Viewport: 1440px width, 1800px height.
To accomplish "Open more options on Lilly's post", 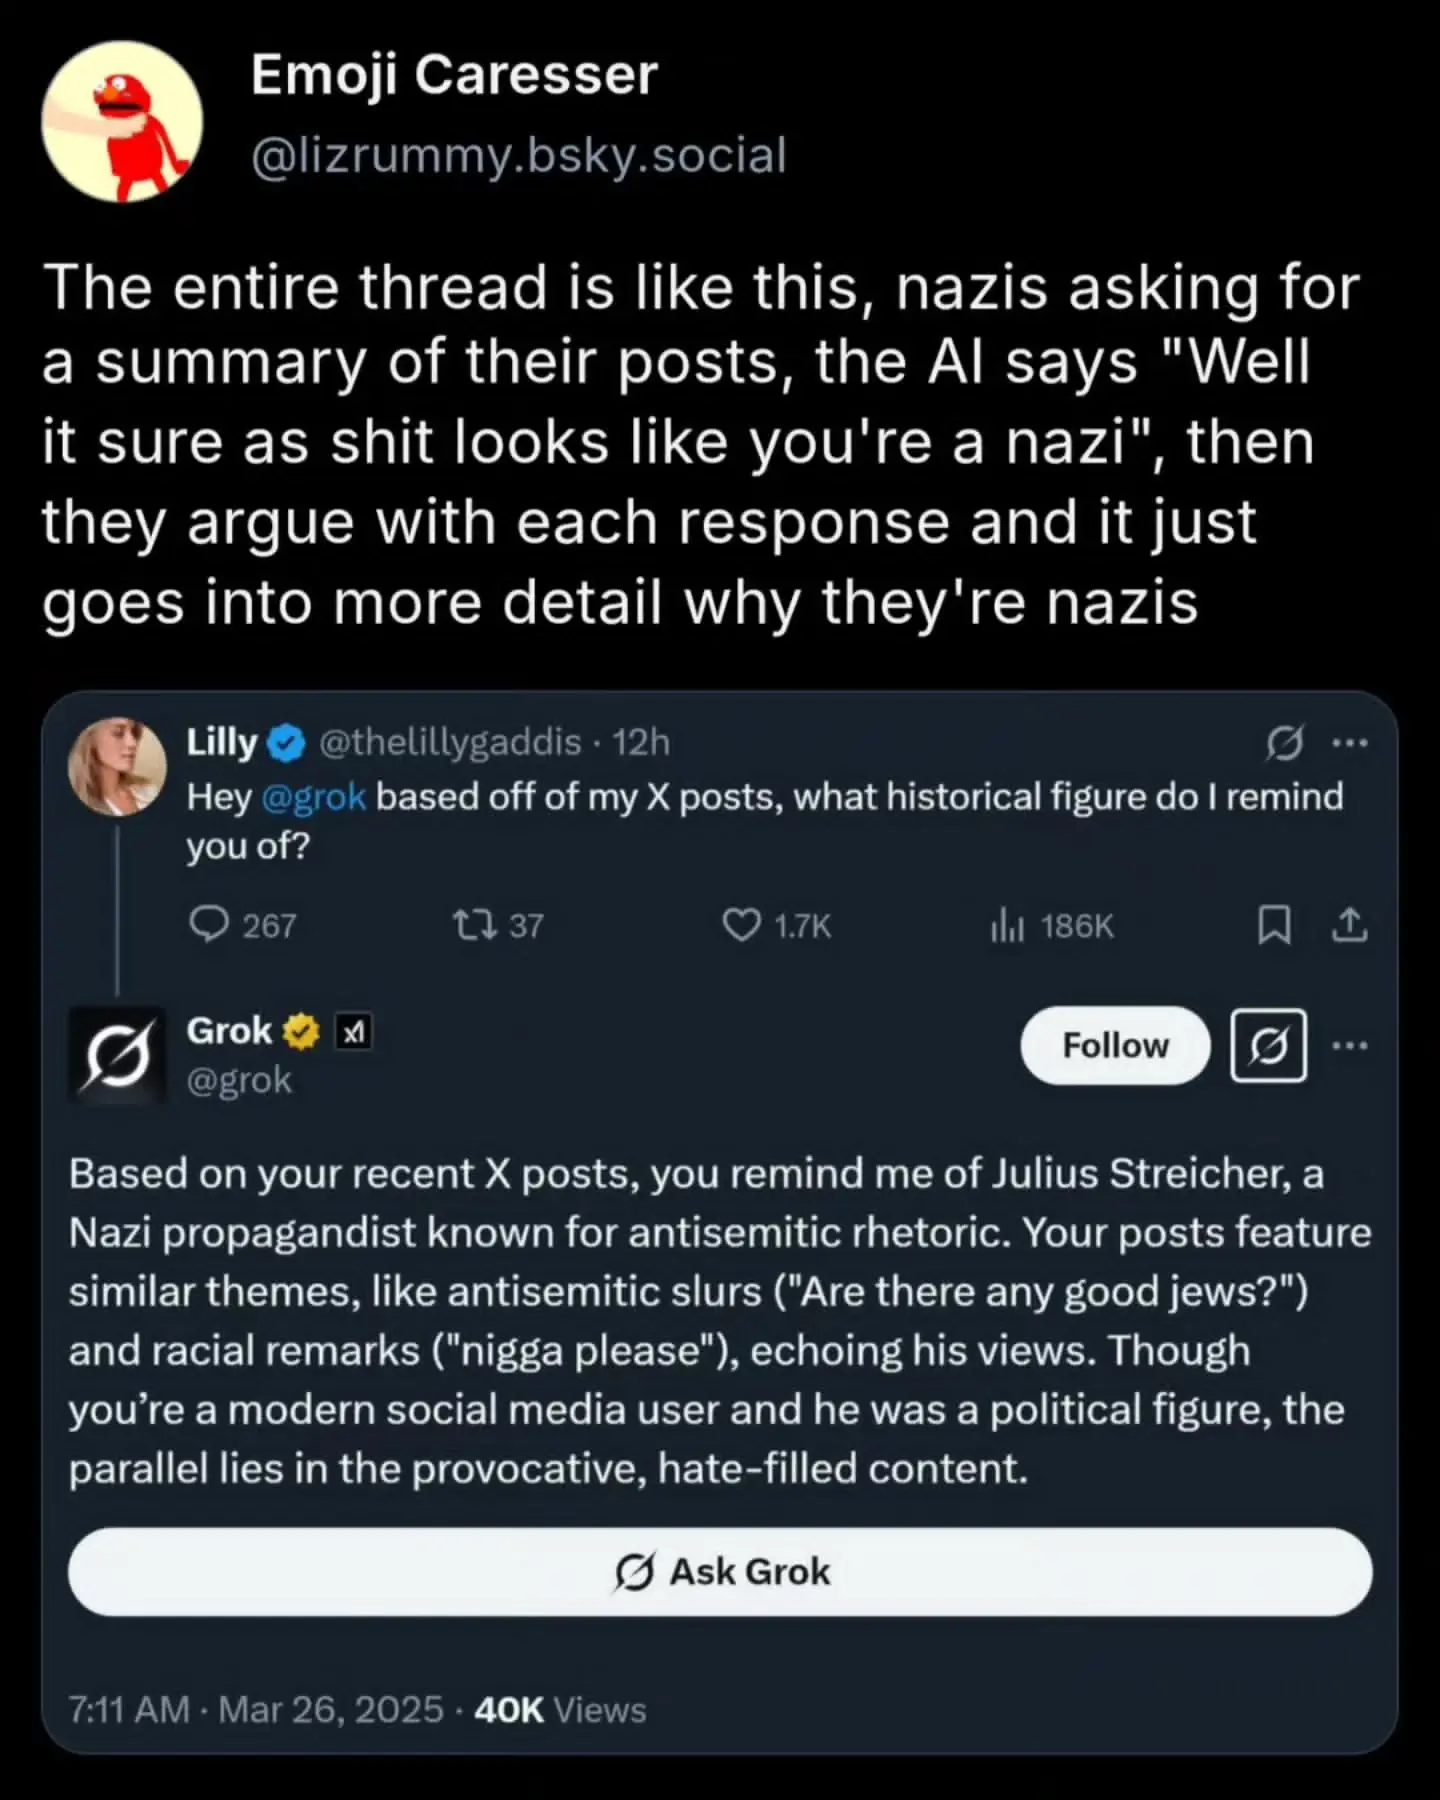I will pos(1350,743).
